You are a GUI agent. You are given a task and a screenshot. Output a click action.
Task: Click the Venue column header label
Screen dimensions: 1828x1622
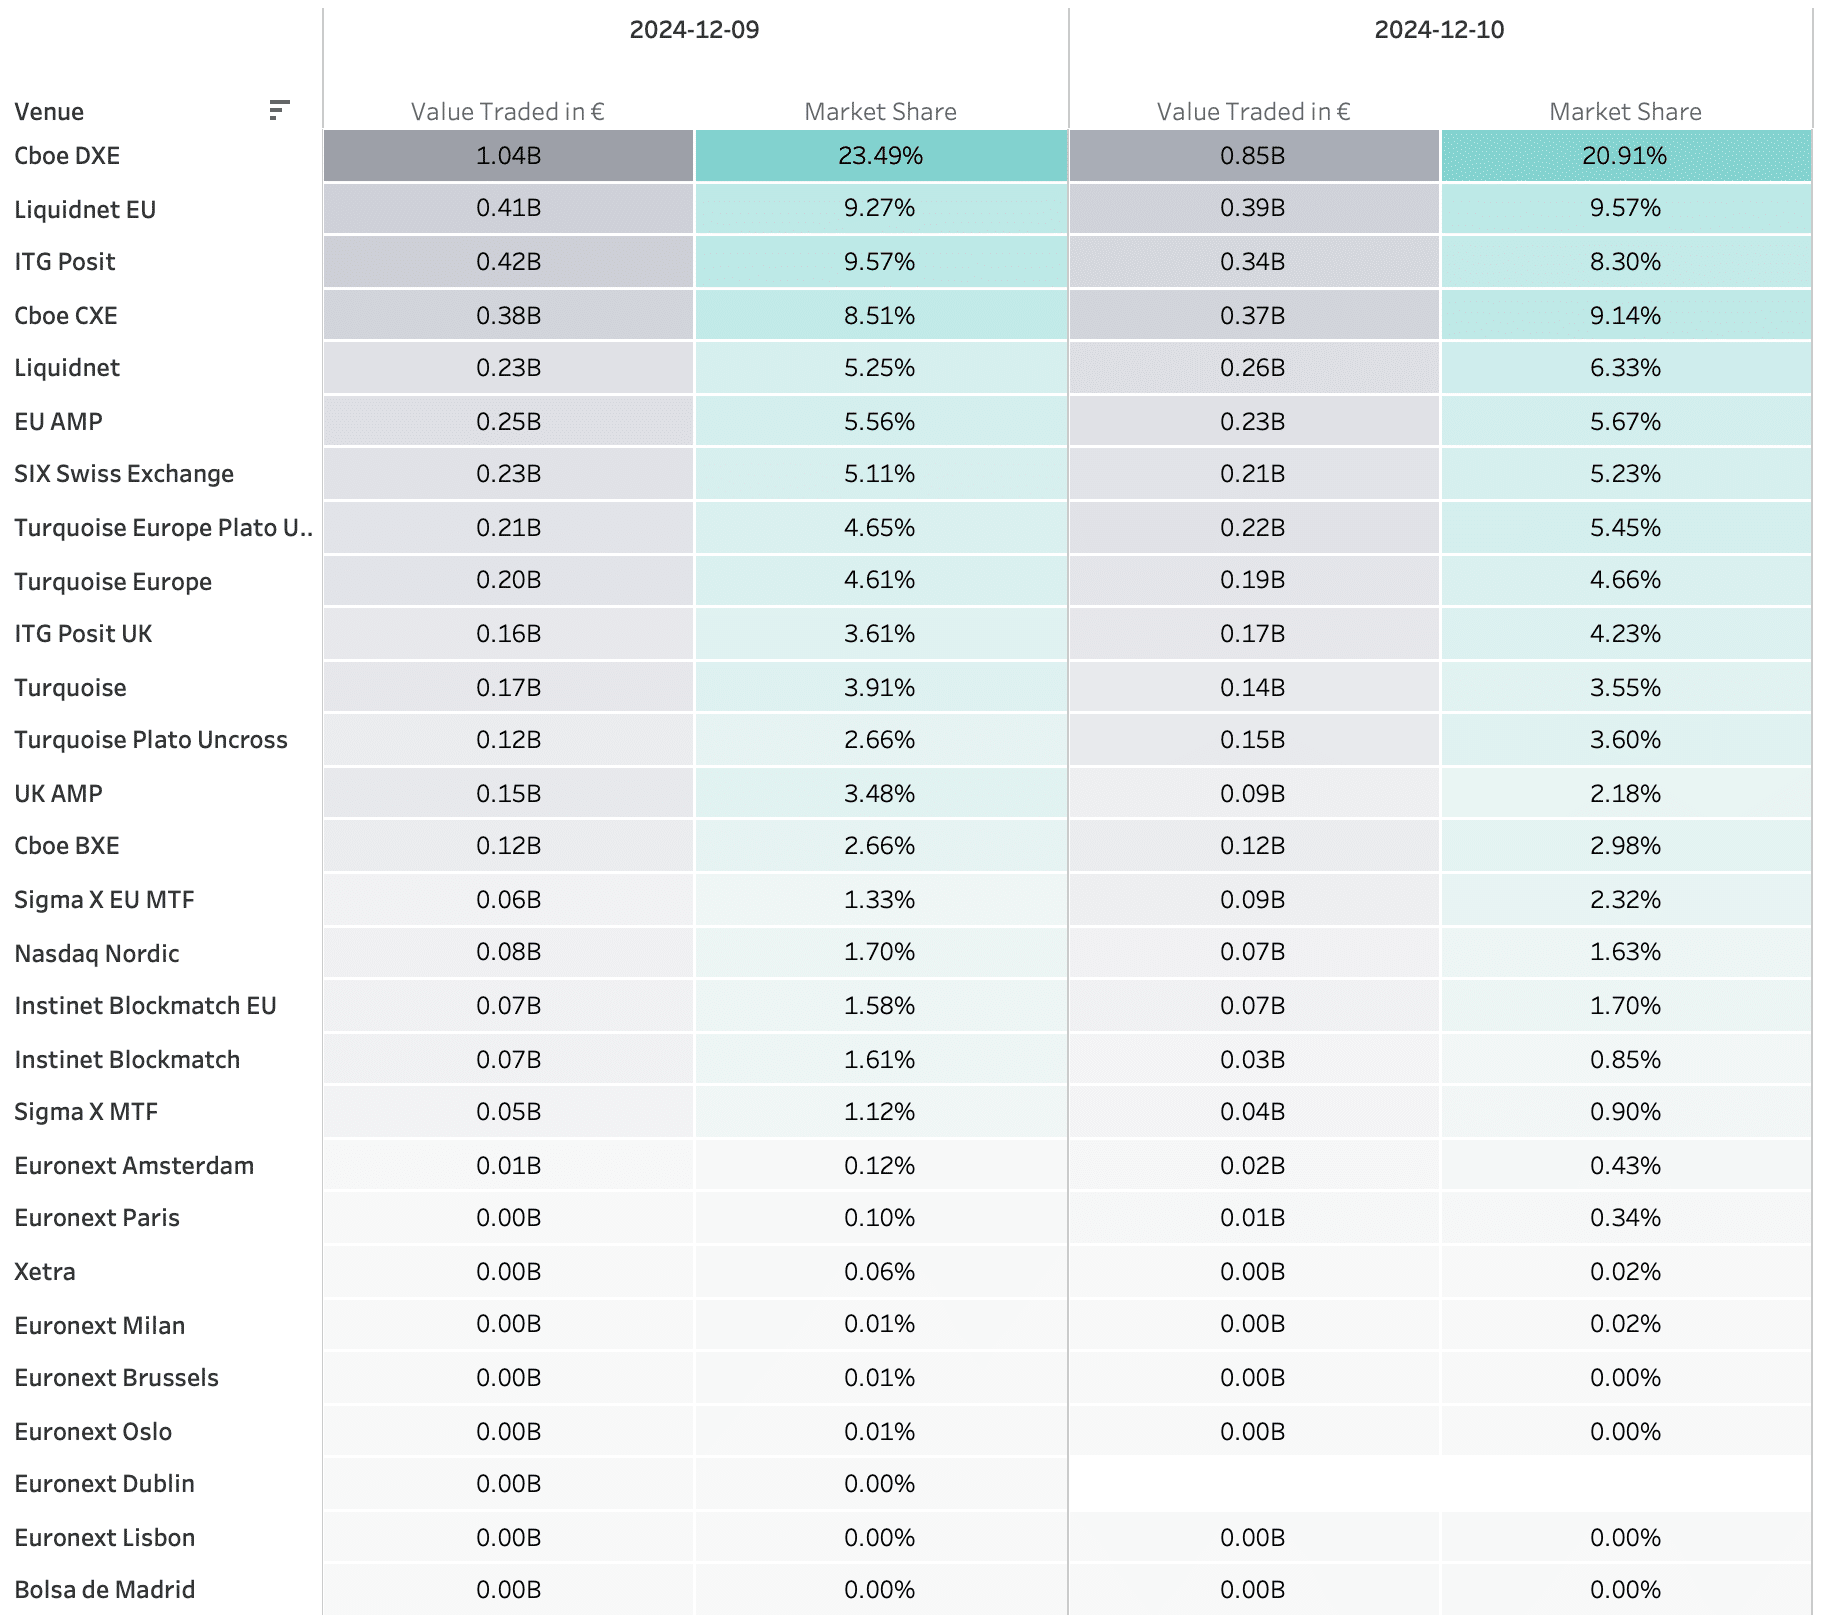coord(49,112)
